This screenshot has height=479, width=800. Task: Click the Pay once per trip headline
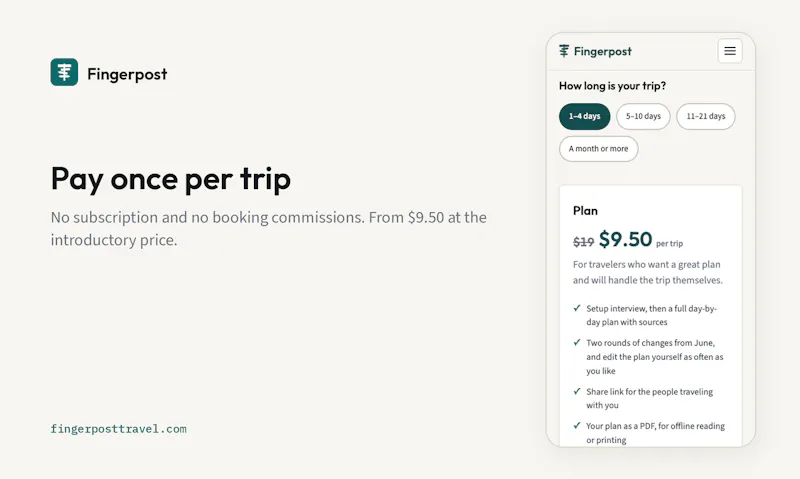[x=171, y=179]
